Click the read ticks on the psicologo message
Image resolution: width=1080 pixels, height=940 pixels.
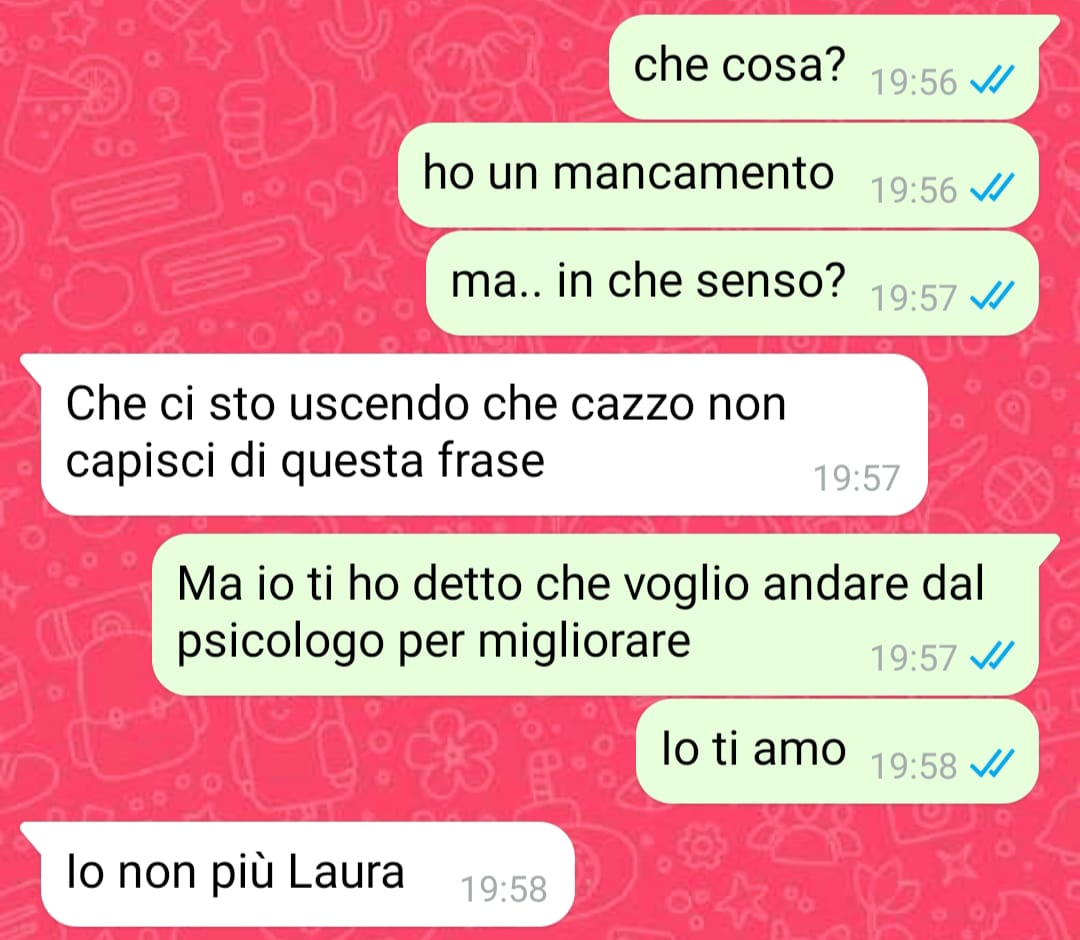(x=992, y=656)
